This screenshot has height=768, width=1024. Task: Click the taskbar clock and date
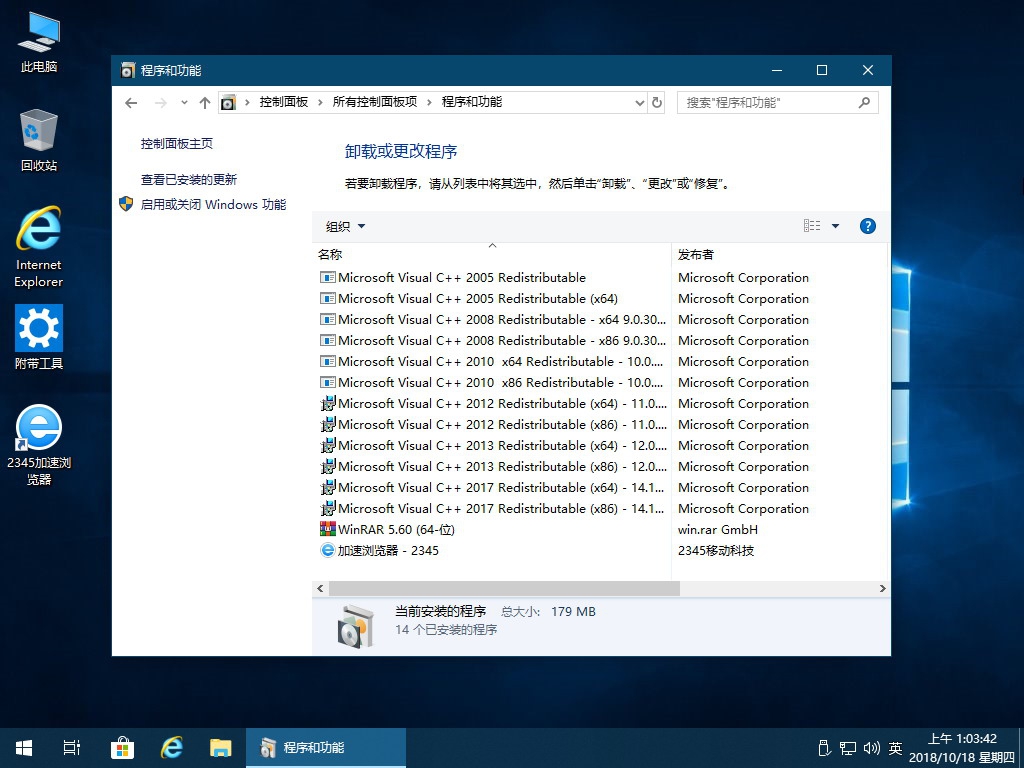tap(961, 748)
